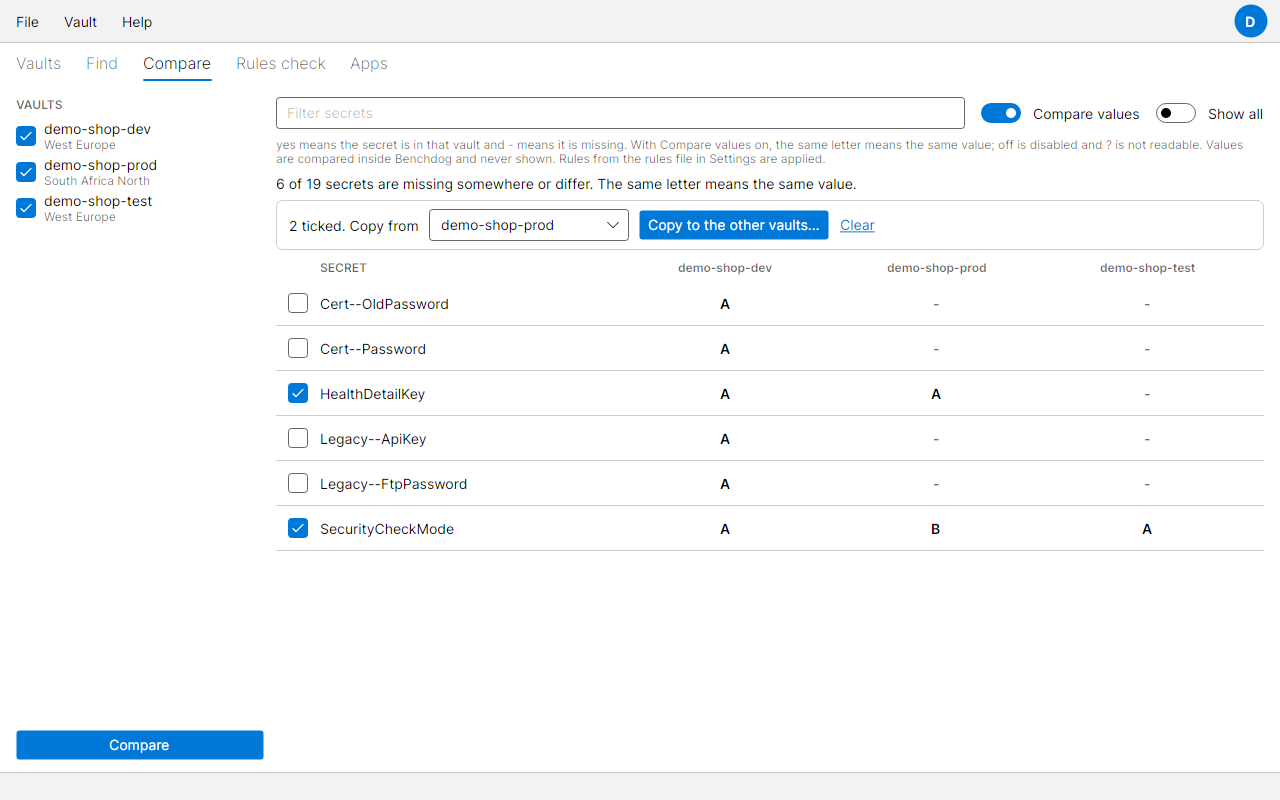Screen dimensions: 1280x800
Task: Focus the Filter secrets input field
Action: pos(620,113)
